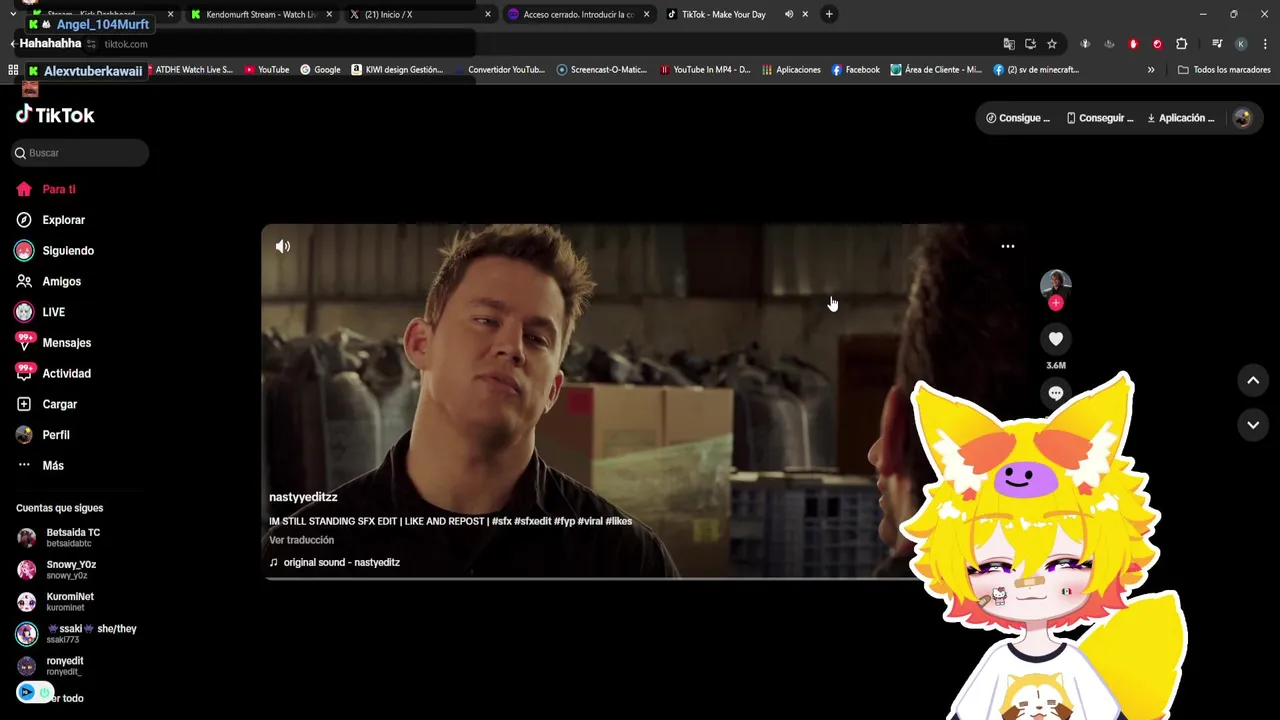Click the install app icon in address bar
1280x720 pixels.
click(1030, 44)
